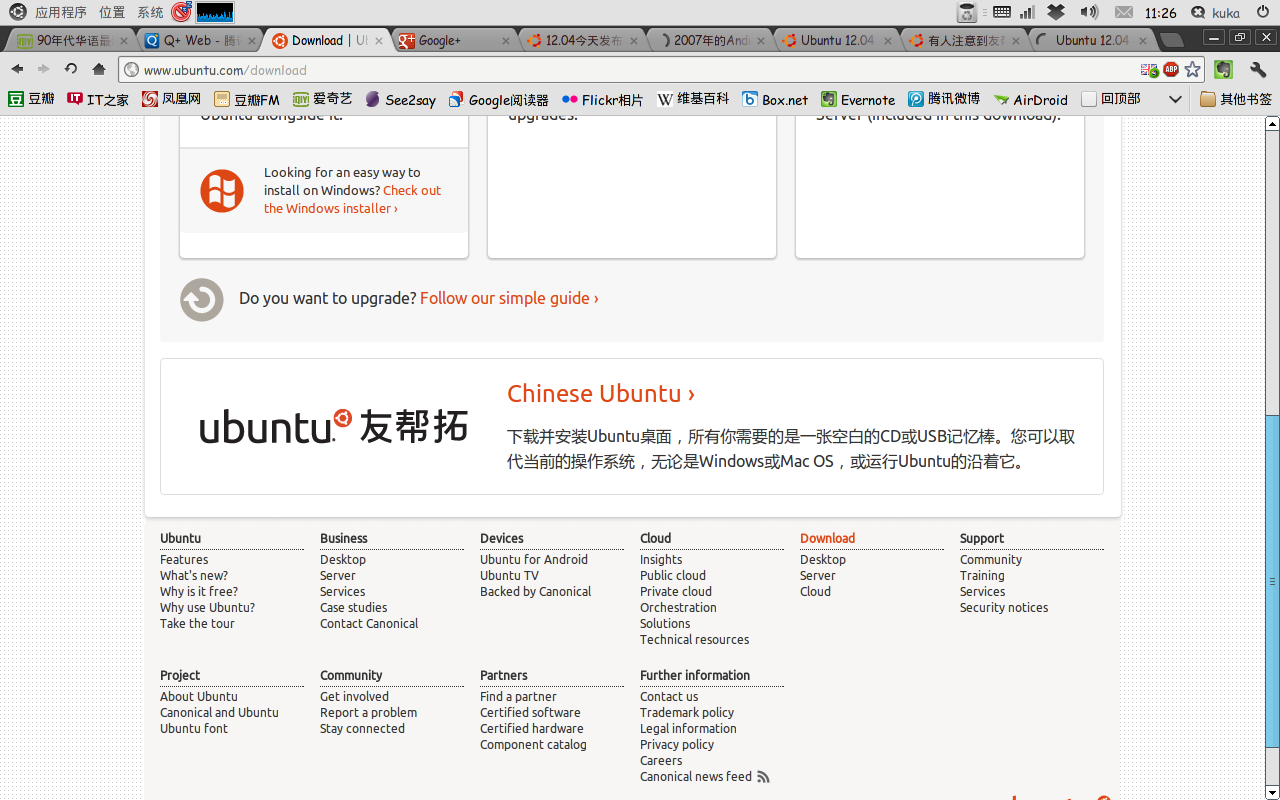This screenshot has width=1280, height=800.
Task: Open the Flickr相片 bookmark
Action: point(603,99)
